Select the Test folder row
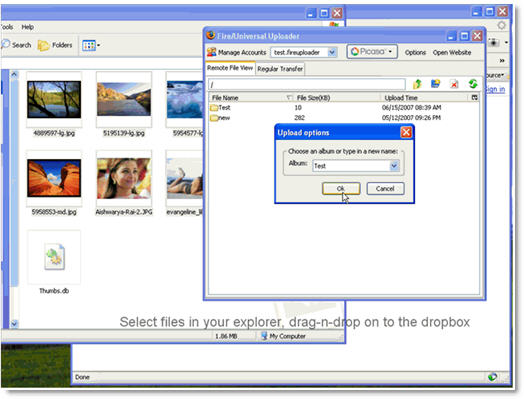Image resolution: width=524 pixels, height=399 pixels. pyautogui.click(x=344, y=108)
